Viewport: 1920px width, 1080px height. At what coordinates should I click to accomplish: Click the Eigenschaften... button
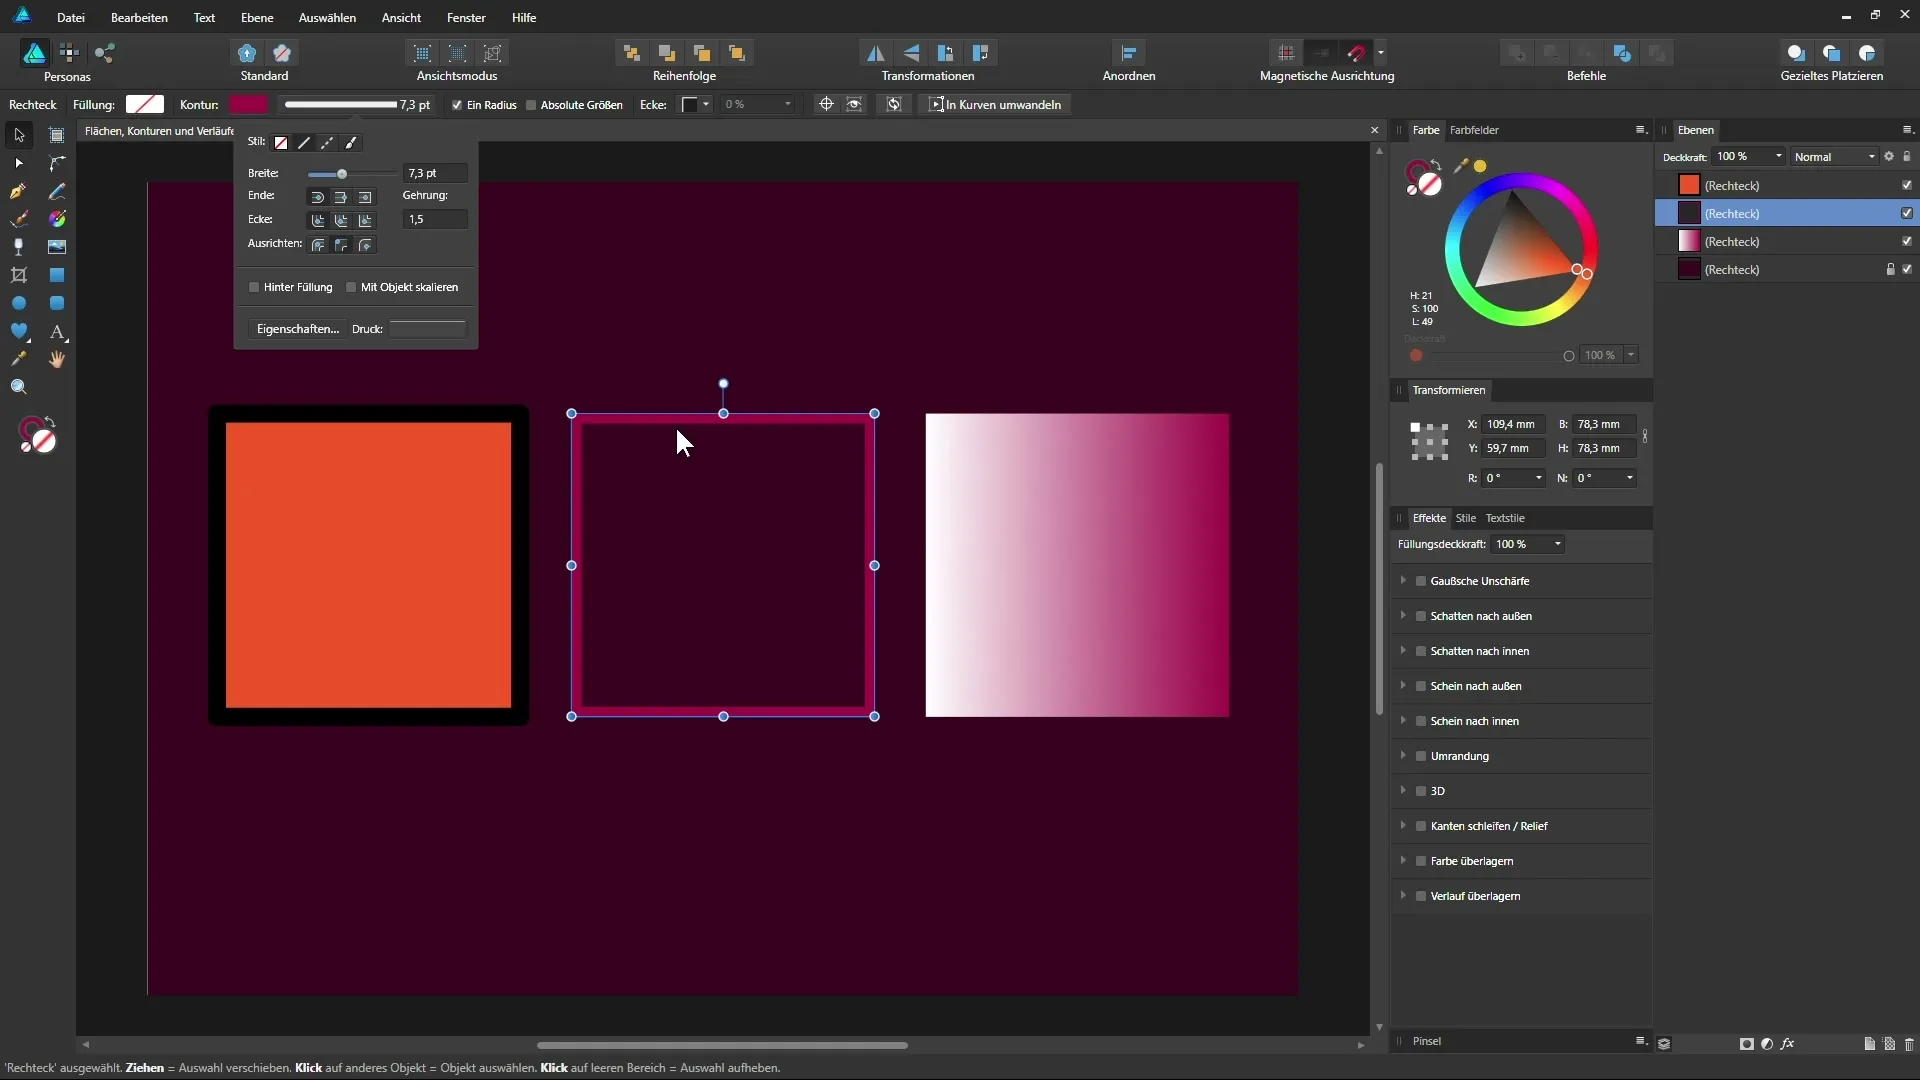click(x=298, y=329)
